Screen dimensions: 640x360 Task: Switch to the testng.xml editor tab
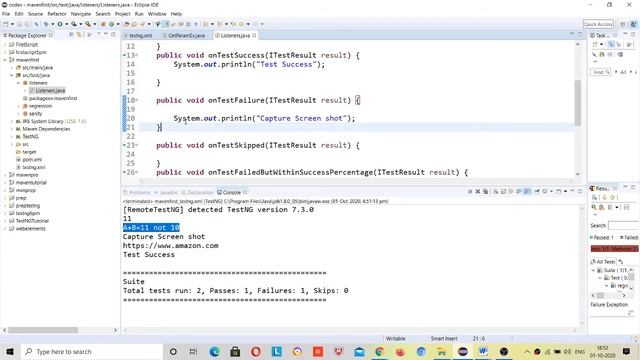(x=140, y=36)
